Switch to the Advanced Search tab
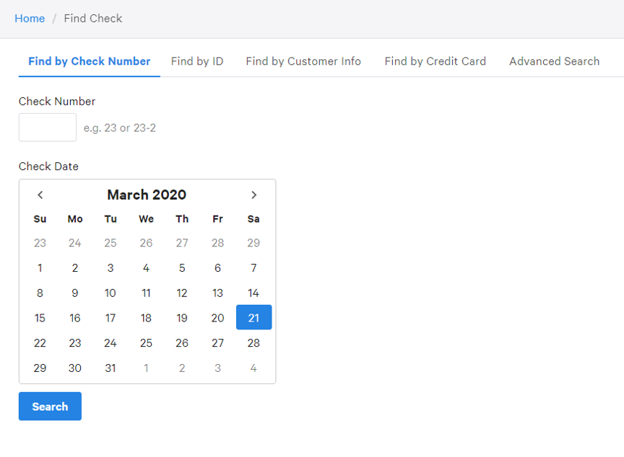 tap(554, 61)
